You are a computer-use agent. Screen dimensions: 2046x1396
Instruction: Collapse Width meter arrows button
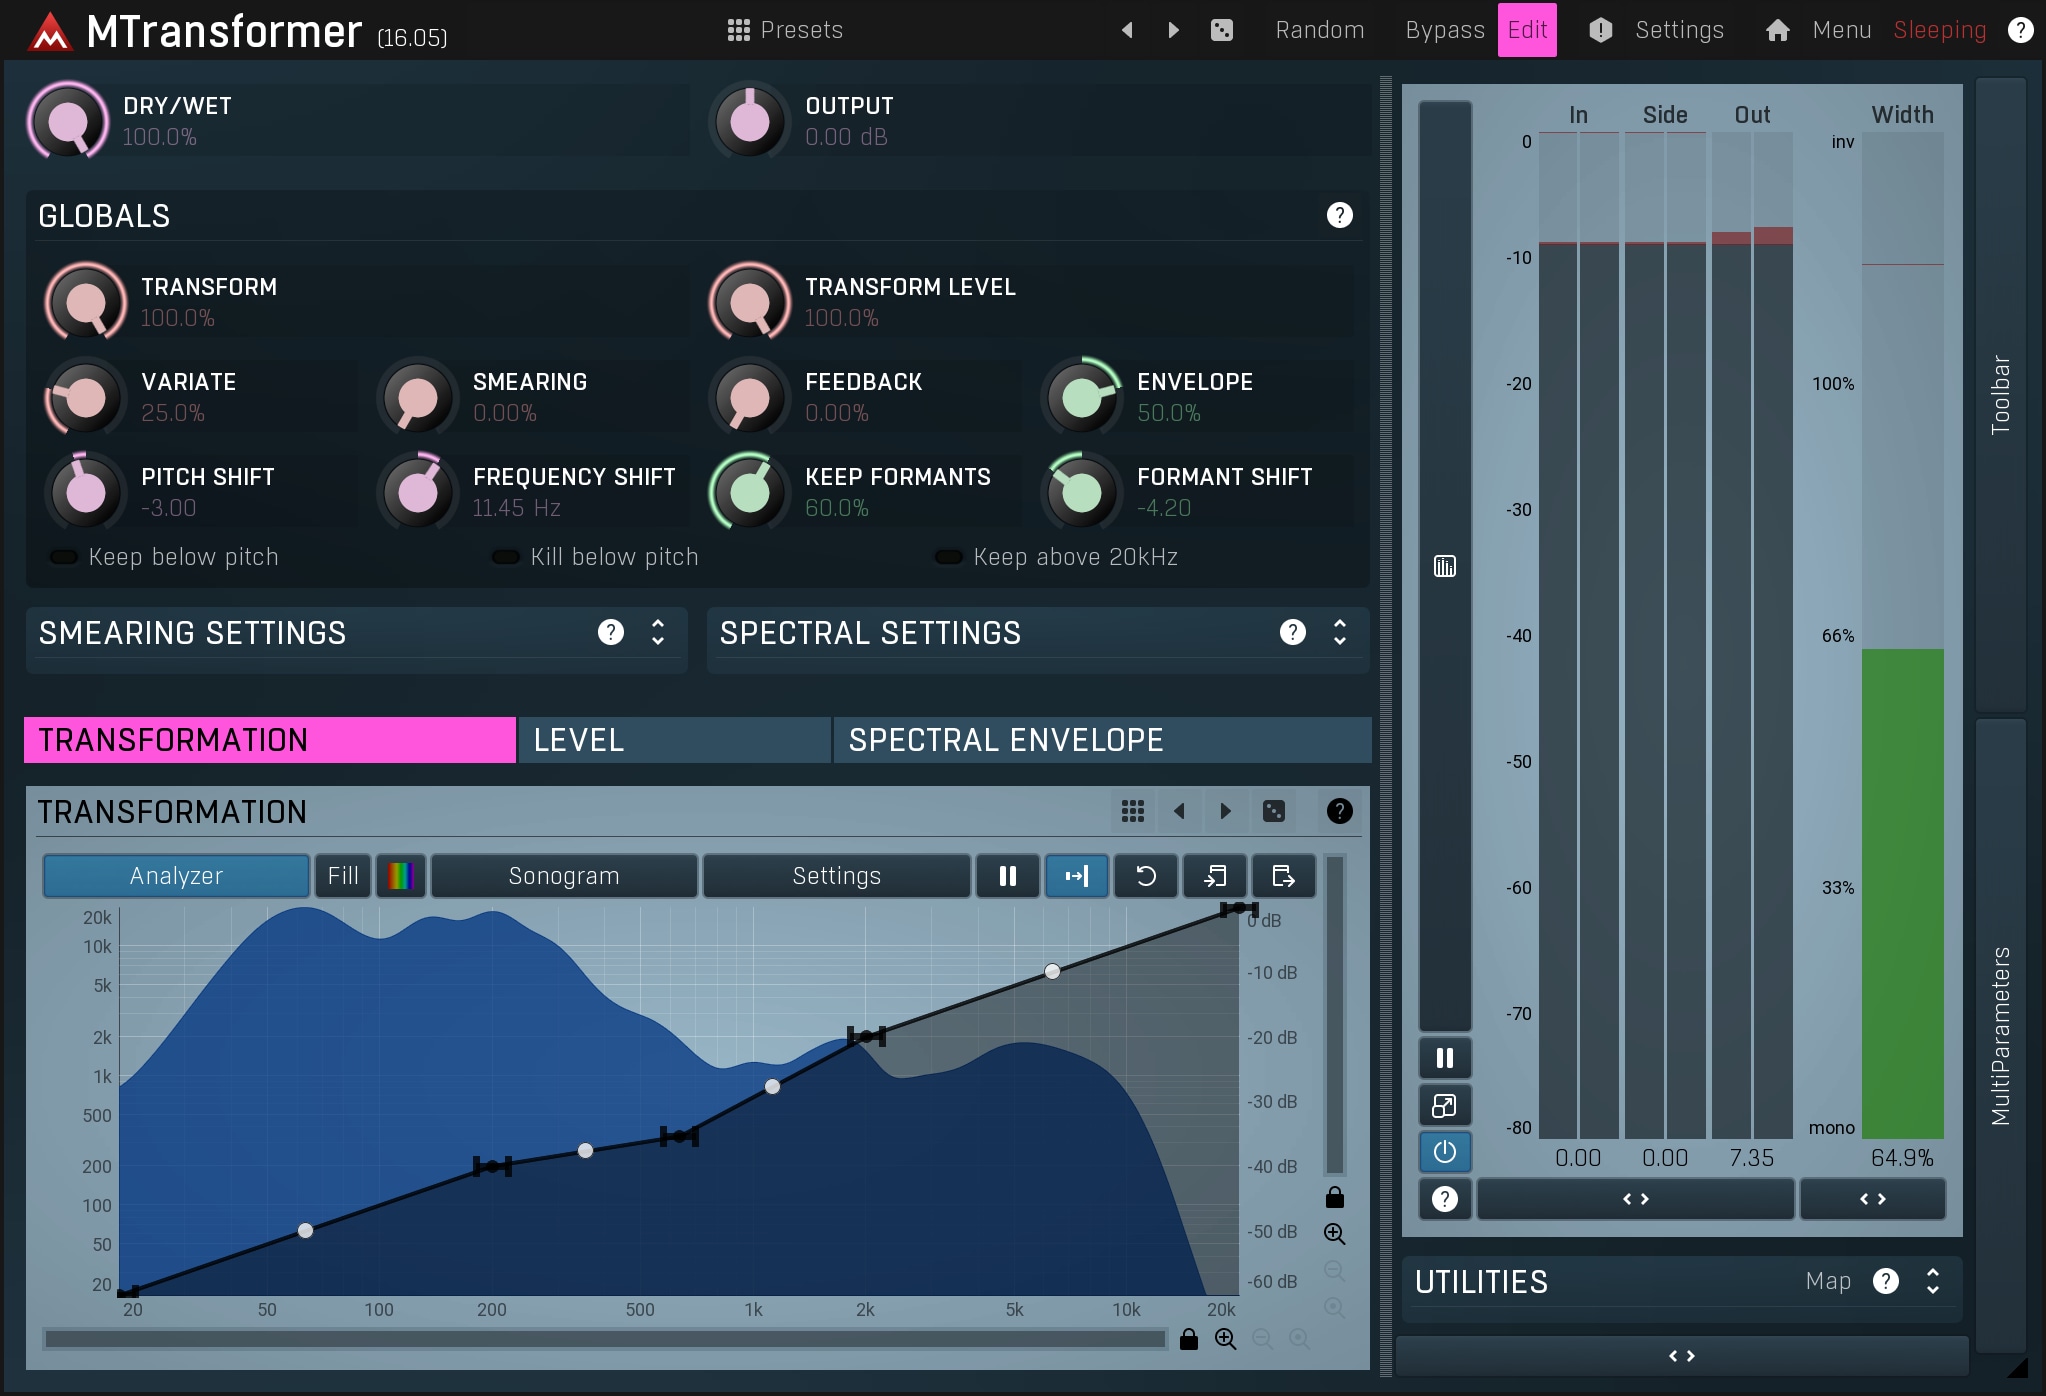1872,1199
